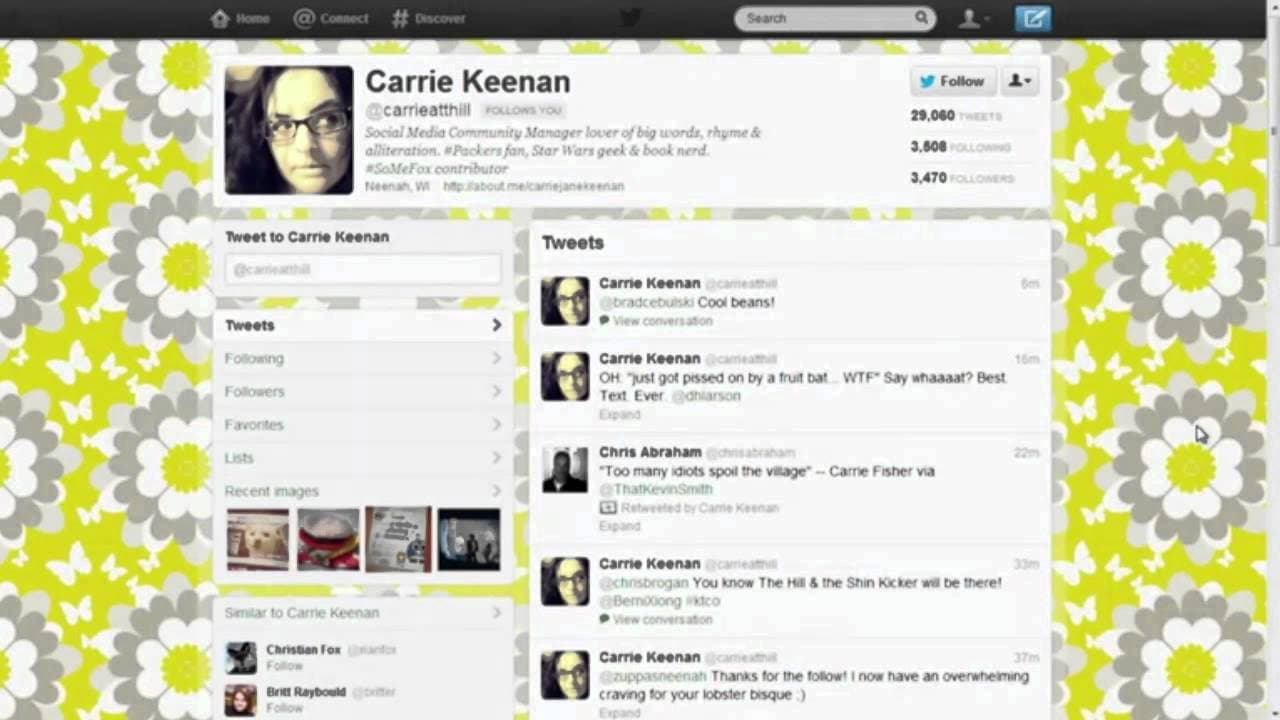Open the account menu in top bar
Viewport: 1280px width, 720px height.
[x=973, y=18]
